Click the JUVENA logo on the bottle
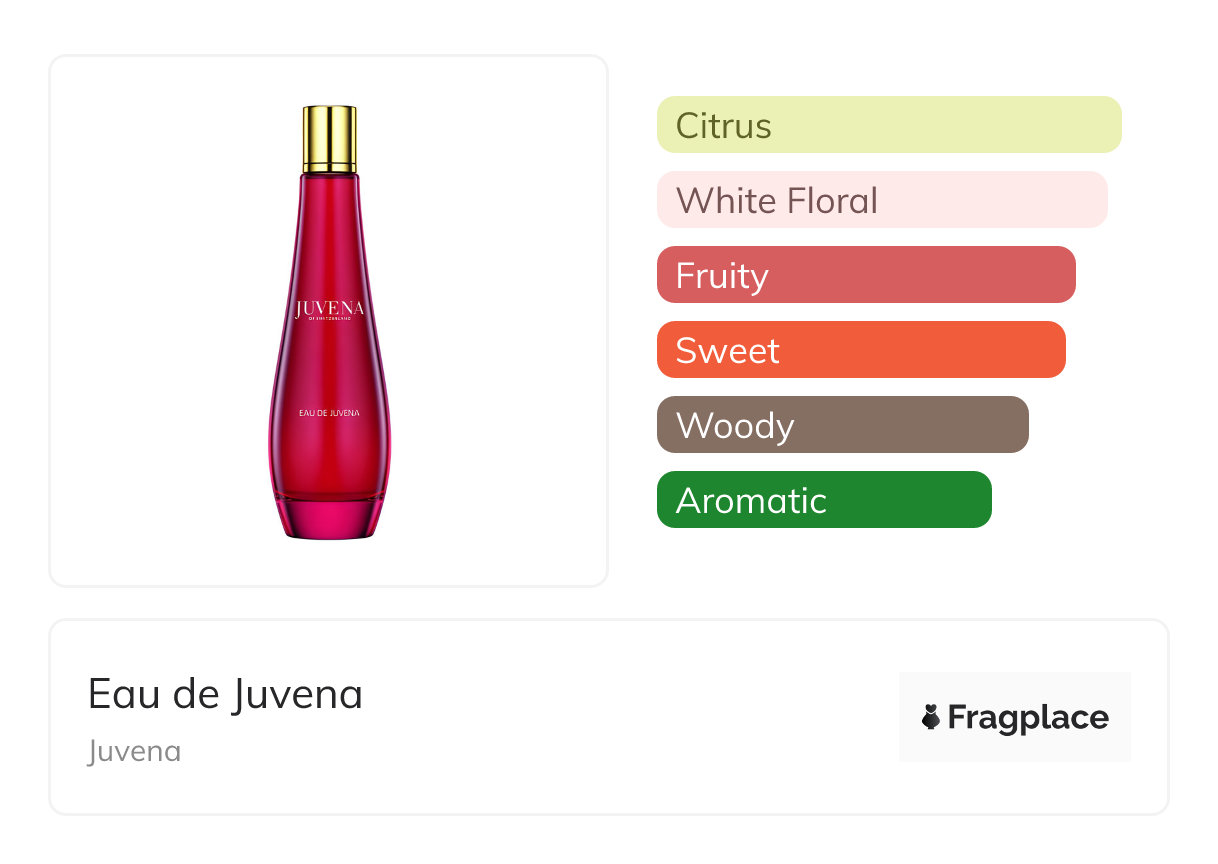1218x864 pixels. click(x=329, y=308)
